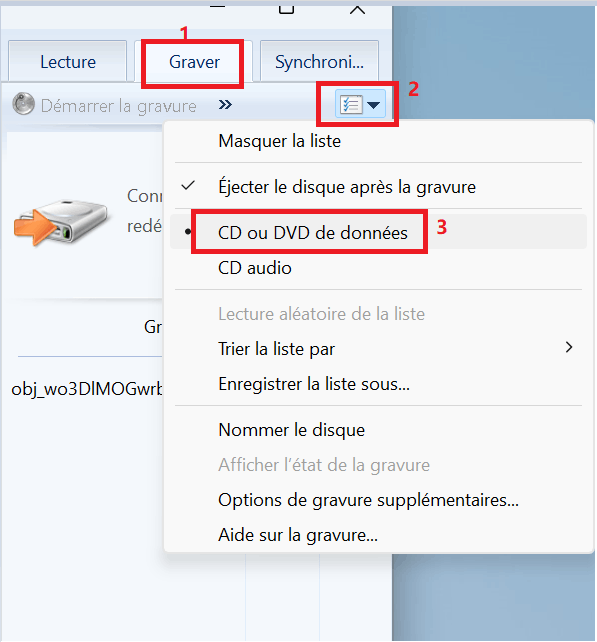Viewport: 597px width, 642px height.
Task: Open the Synchroni... tab
Action: pos(319,62)
